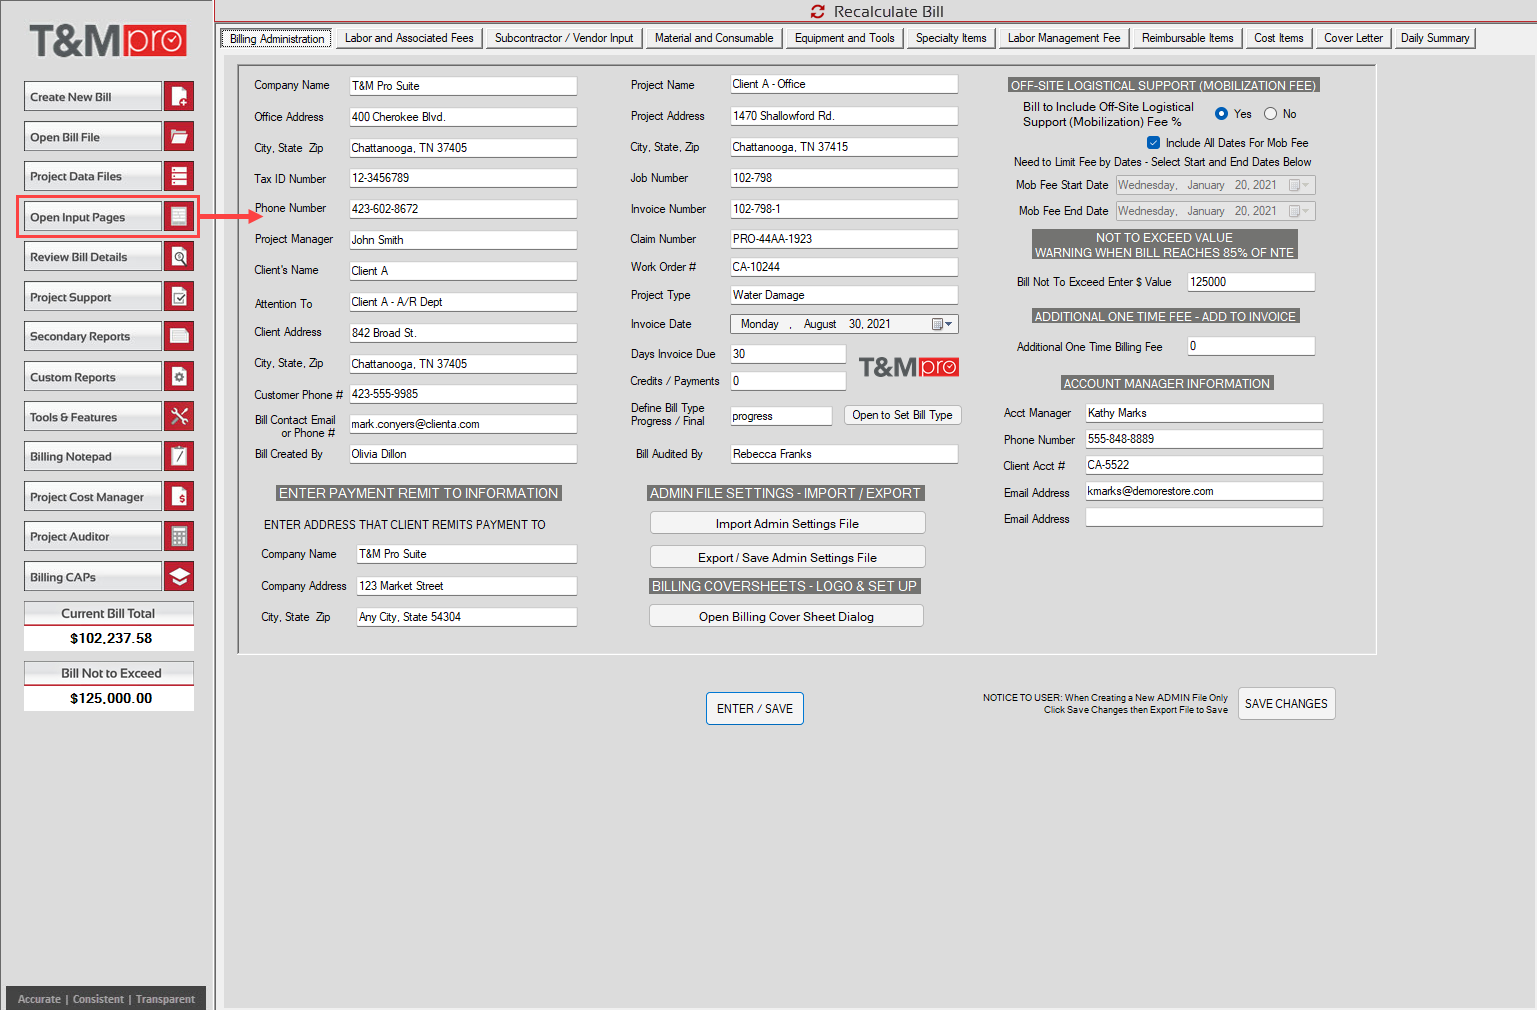Viewport: 1537px width, 1010px height.
Task: Select No for Mobilization Fee
Action: tap(1270, 114)
